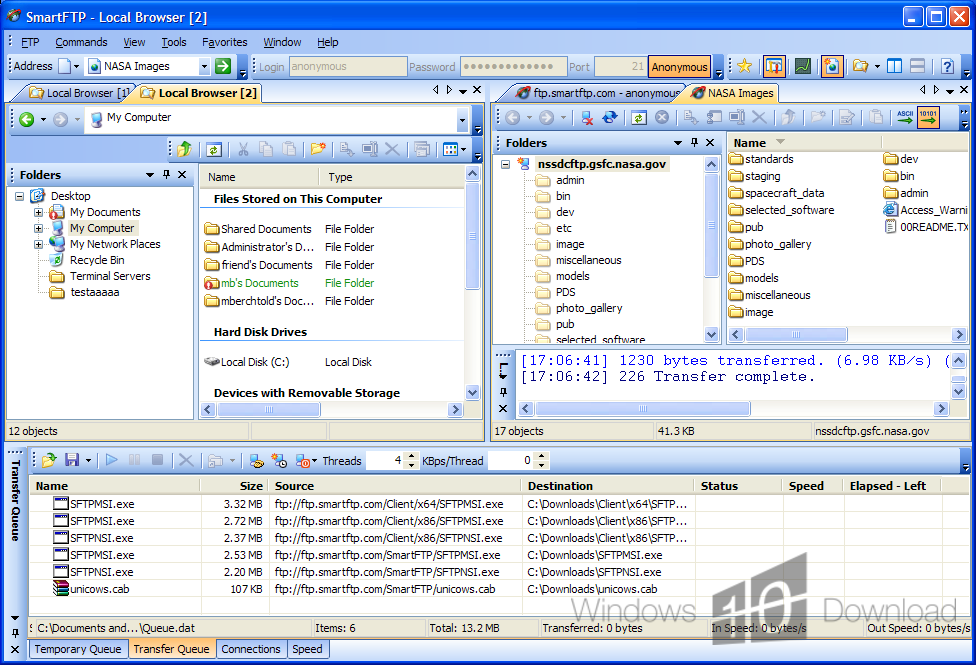Create new folder in Local Browser toolbar

click(x=318, y=150)
